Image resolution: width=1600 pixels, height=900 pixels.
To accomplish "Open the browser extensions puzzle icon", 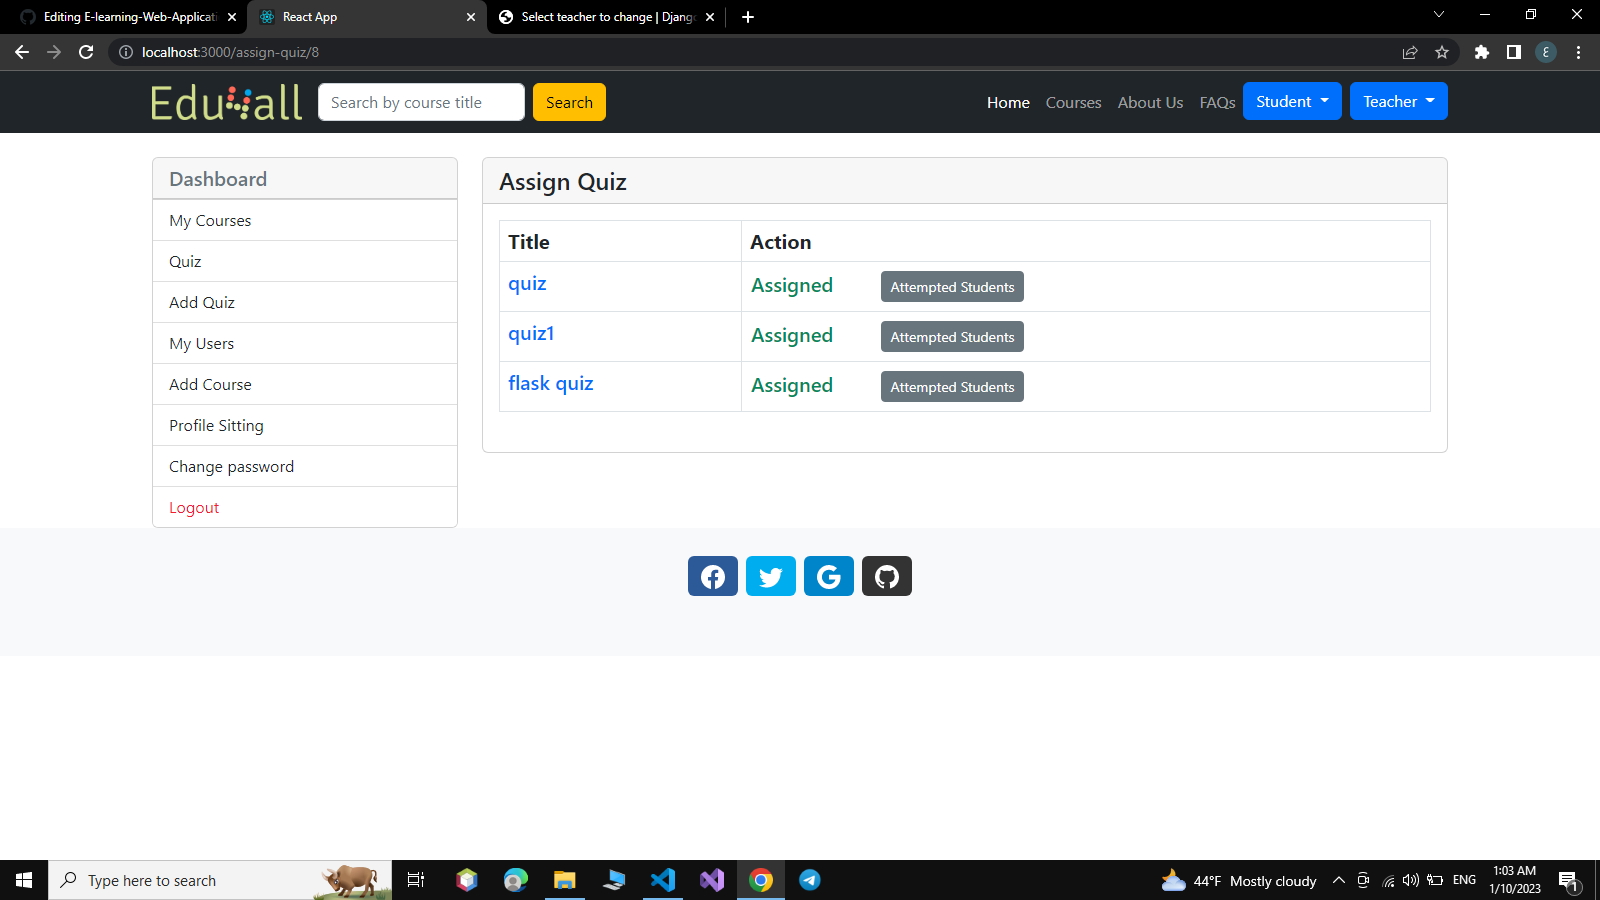I will (1482, 52).
